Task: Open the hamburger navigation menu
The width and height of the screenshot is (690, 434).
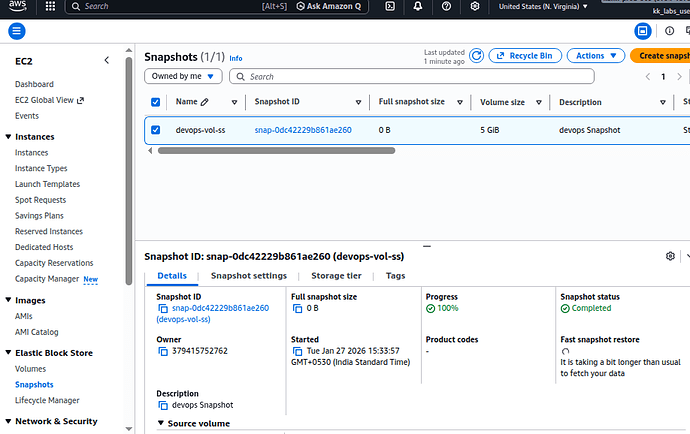Action: 17,31
